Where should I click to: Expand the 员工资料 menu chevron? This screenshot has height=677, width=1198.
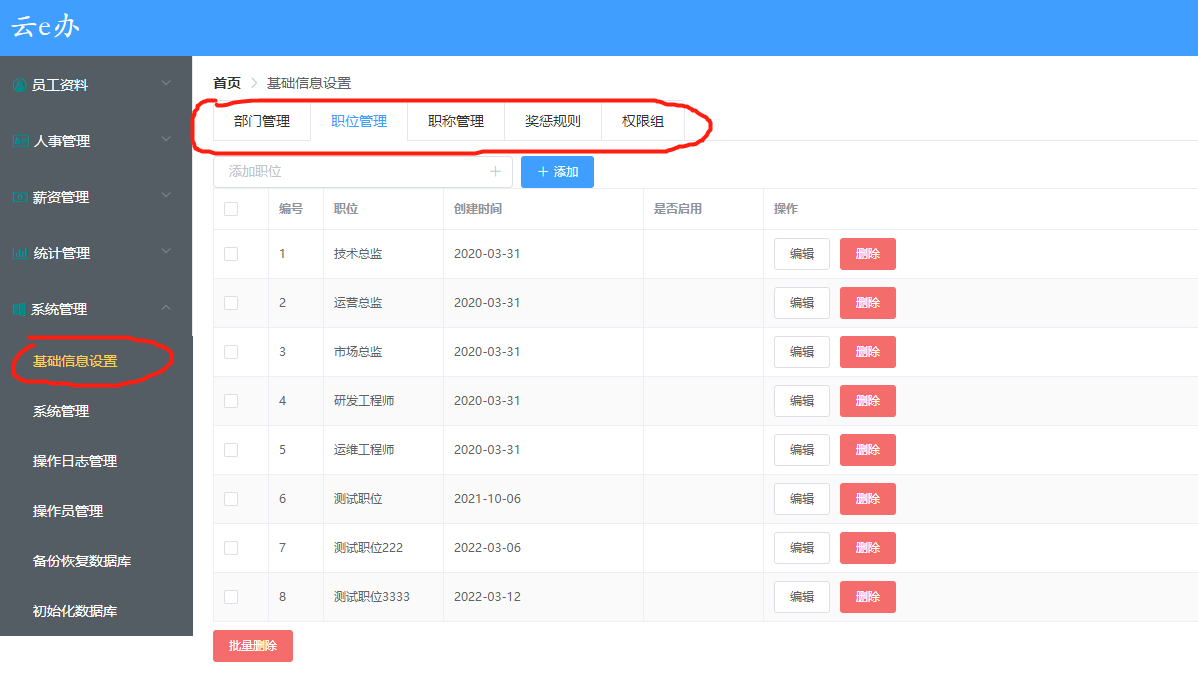coord(166,83)
